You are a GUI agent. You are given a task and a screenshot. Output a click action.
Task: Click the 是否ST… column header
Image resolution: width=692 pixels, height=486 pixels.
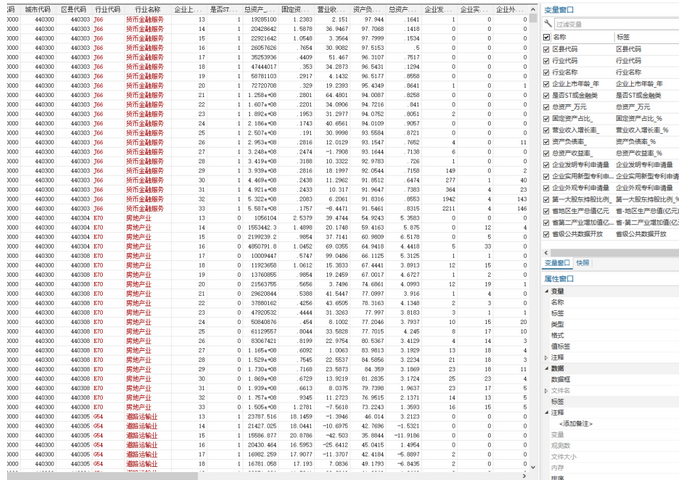coord(225,9)
